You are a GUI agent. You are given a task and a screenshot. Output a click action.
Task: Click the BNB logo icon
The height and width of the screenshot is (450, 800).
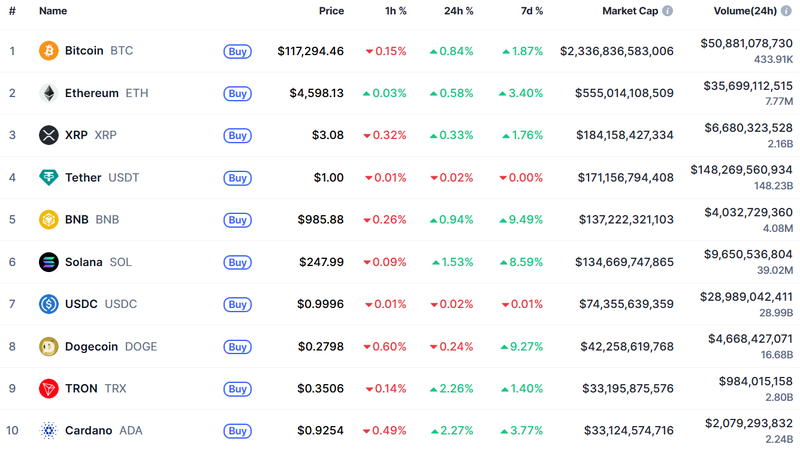[48, 219]
